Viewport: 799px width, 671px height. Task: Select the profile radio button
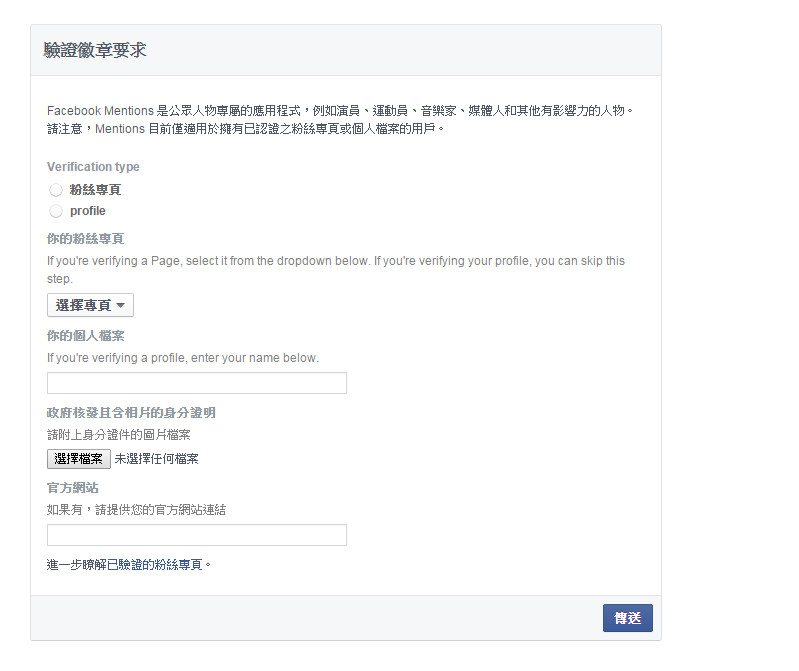pos(56,211)
